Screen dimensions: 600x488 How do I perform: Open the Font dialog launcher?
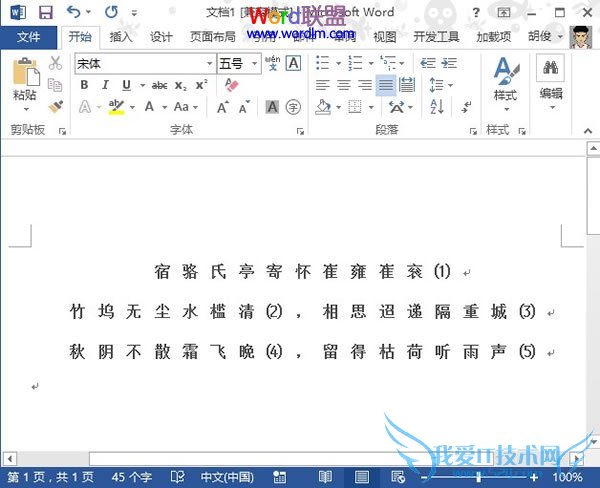[x=300, y=131]
